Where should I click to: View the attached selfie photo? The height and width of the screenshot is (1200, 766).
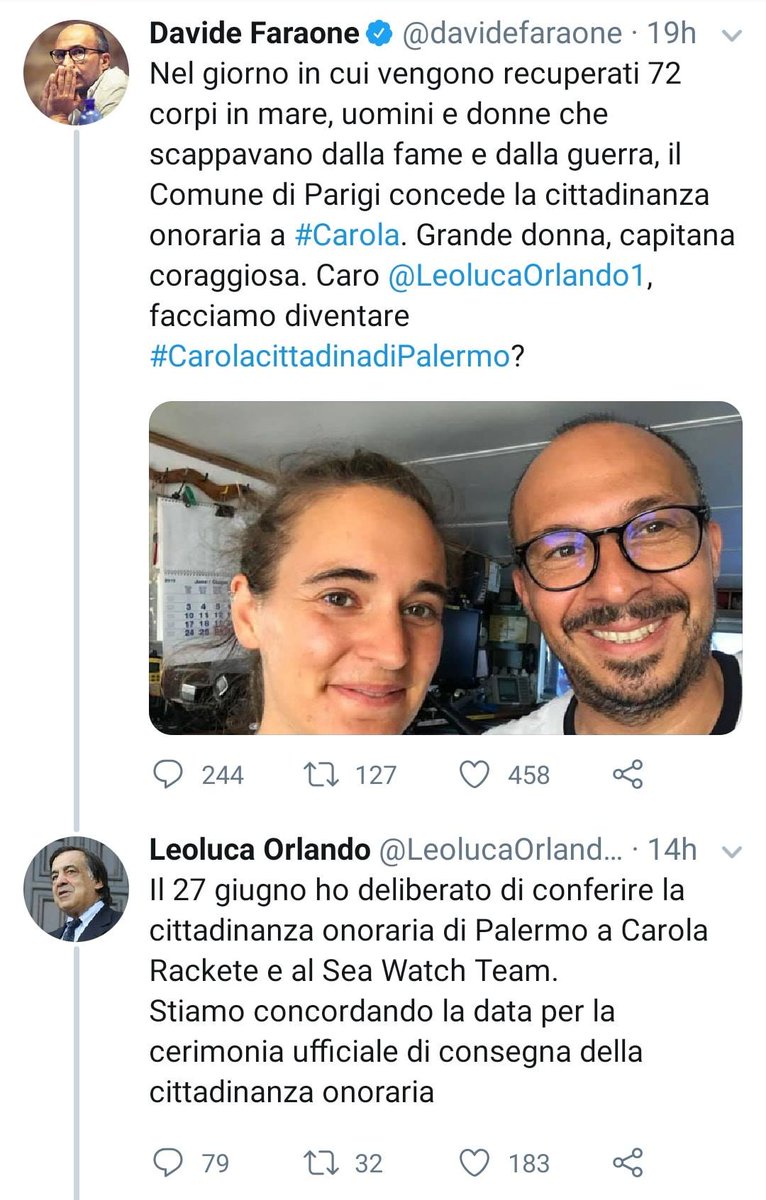click(446, 568)
